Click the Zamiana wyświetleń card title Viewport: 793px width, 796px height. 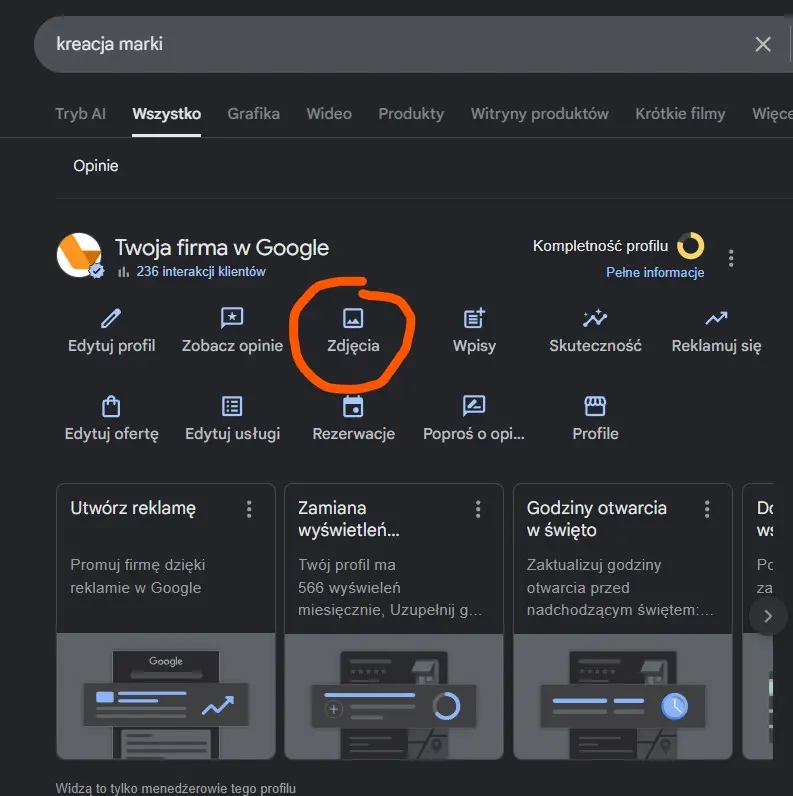point(349,519)
